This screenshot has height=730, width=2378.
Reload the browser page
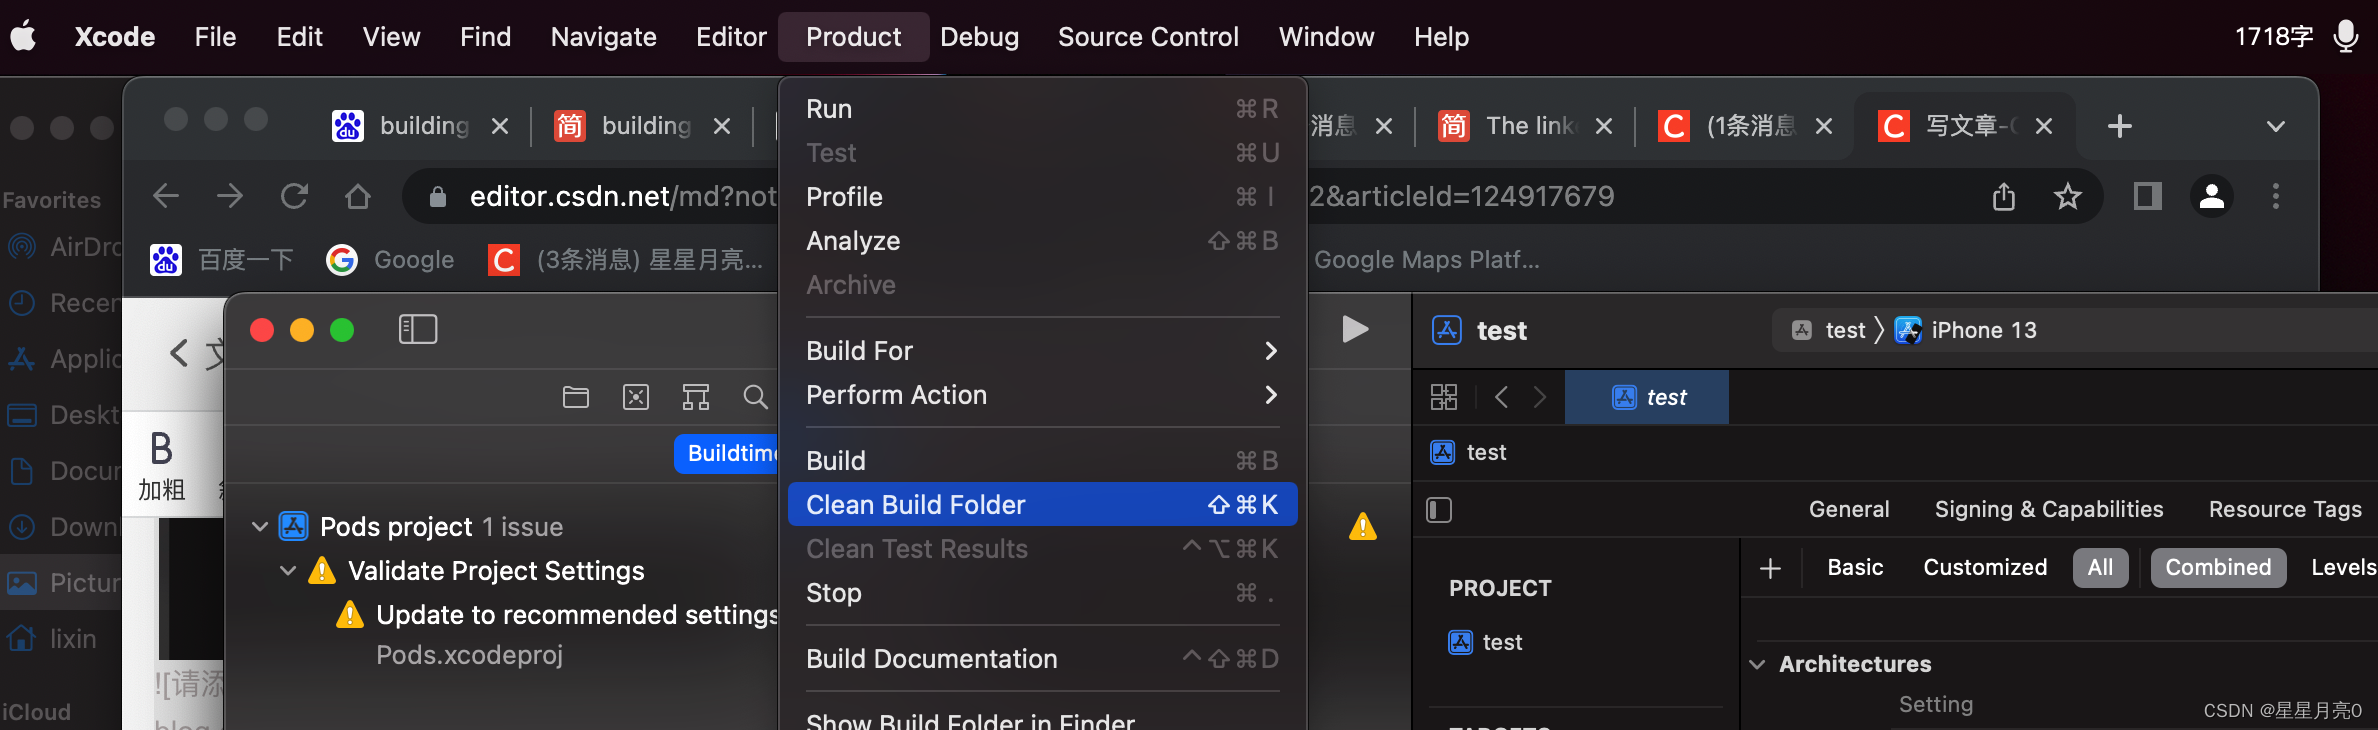(294, 196)
